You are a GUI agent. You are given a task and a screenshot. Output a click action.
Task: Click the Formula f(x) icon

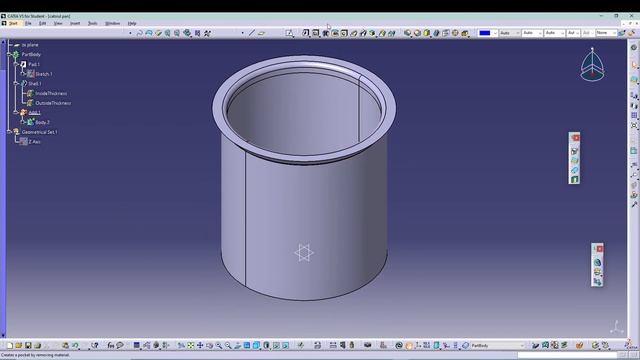tap(111, 346)
